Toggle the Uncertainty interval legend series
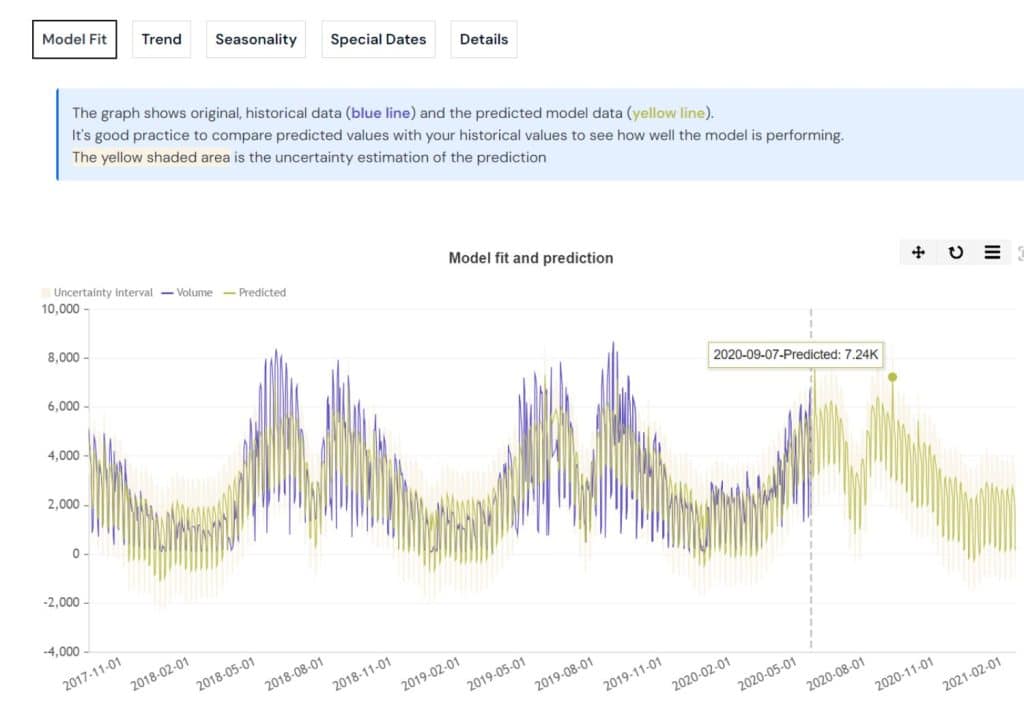 click(103, 293)
